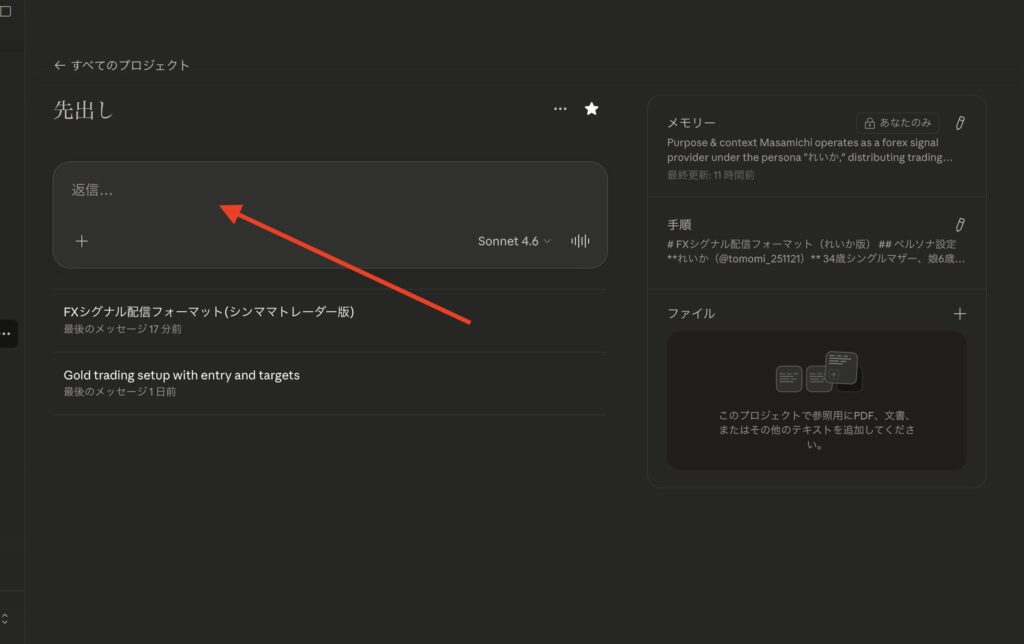Click the plus attach icon in reply box
This screenshot has height=644, width=1024.
(x=82, y=241)
